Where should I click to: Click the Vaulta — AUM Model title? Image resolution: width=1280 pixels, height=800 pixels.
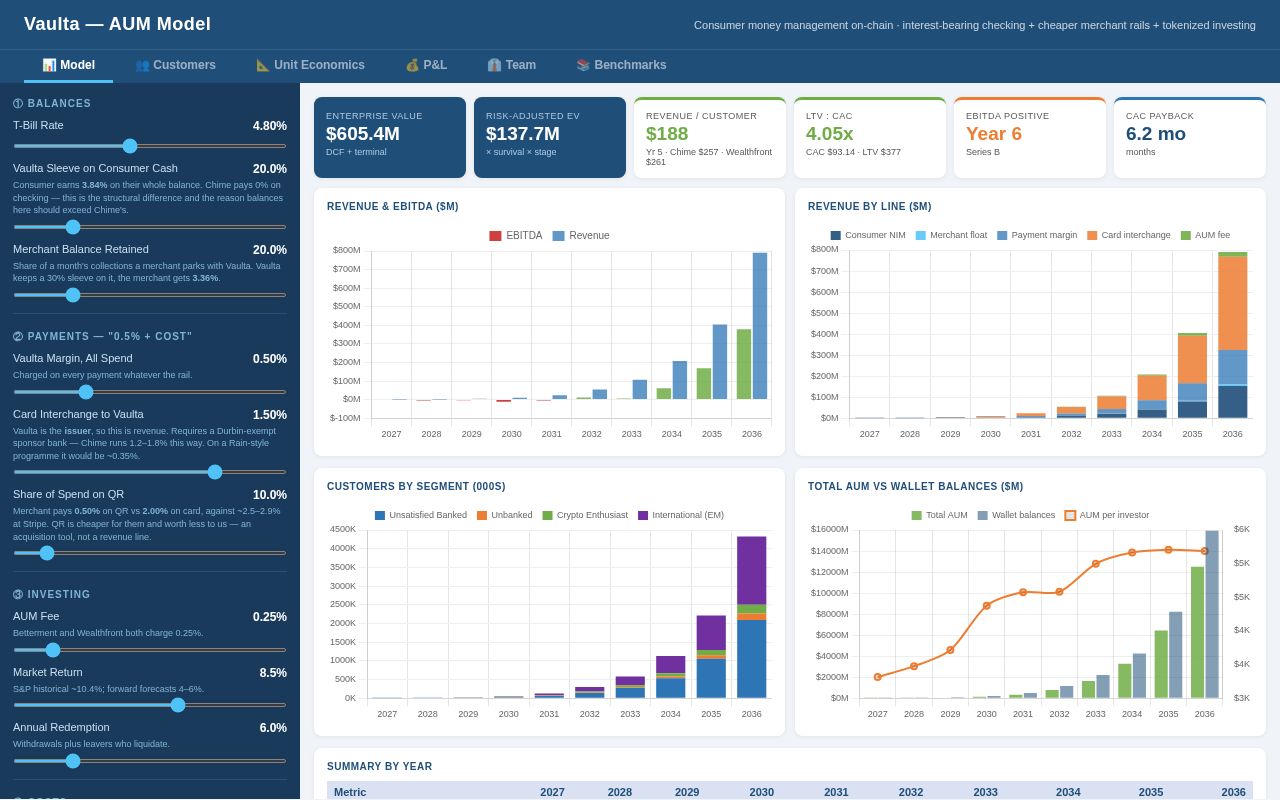tap(118, 24)
